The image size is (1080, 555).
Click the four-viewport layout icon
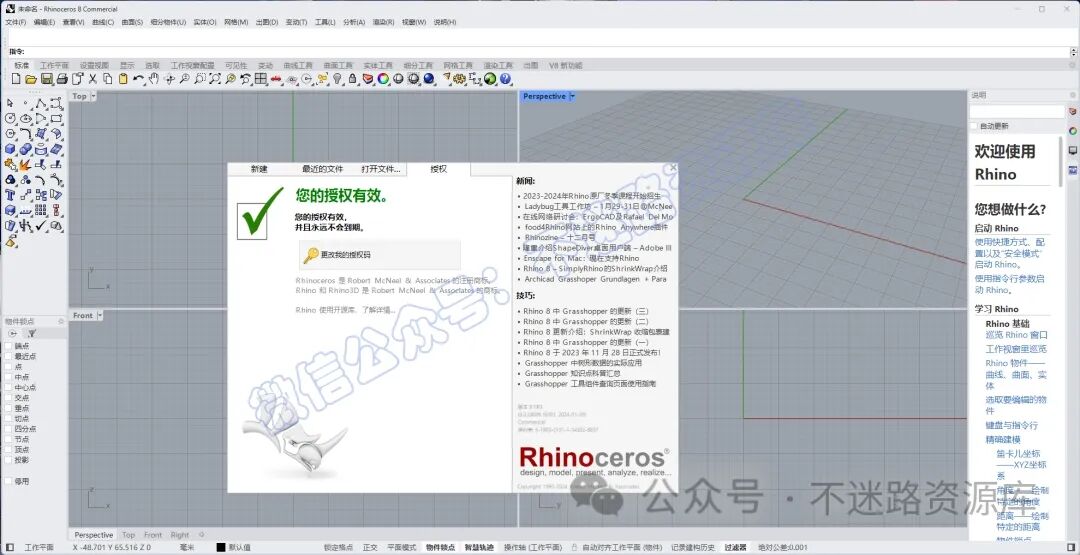click(260, 79)
